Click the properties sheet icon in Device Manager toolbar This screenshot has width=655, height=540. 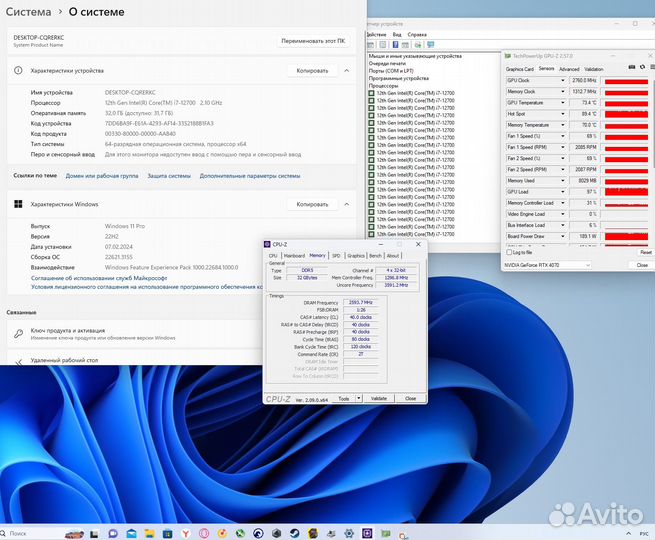coord(382,45)
